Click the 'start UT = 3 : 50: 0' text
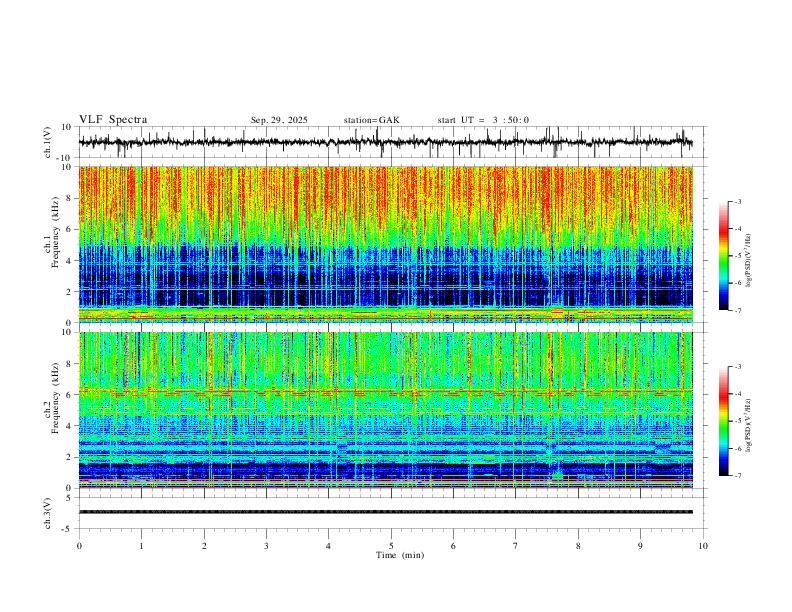792x612 pixels. [483, 120]
